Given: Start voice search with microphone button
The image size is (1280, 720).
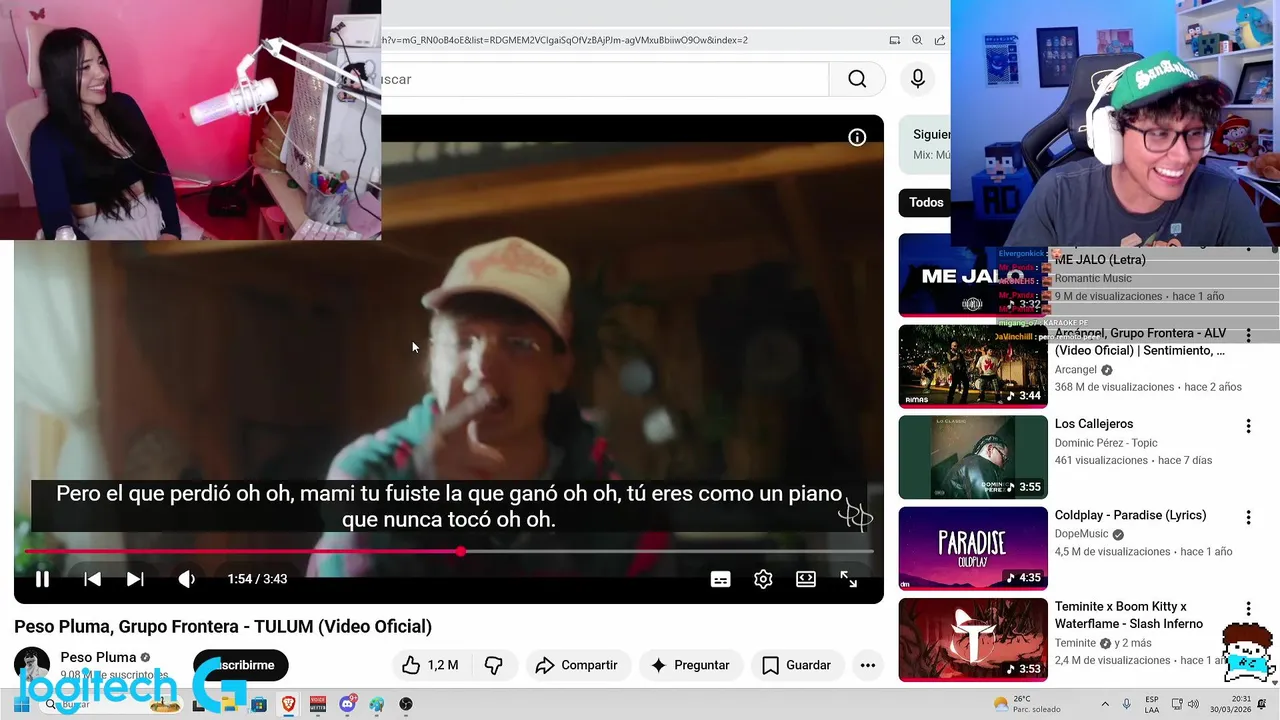Looking at the screenshot, I should point(918,79).
